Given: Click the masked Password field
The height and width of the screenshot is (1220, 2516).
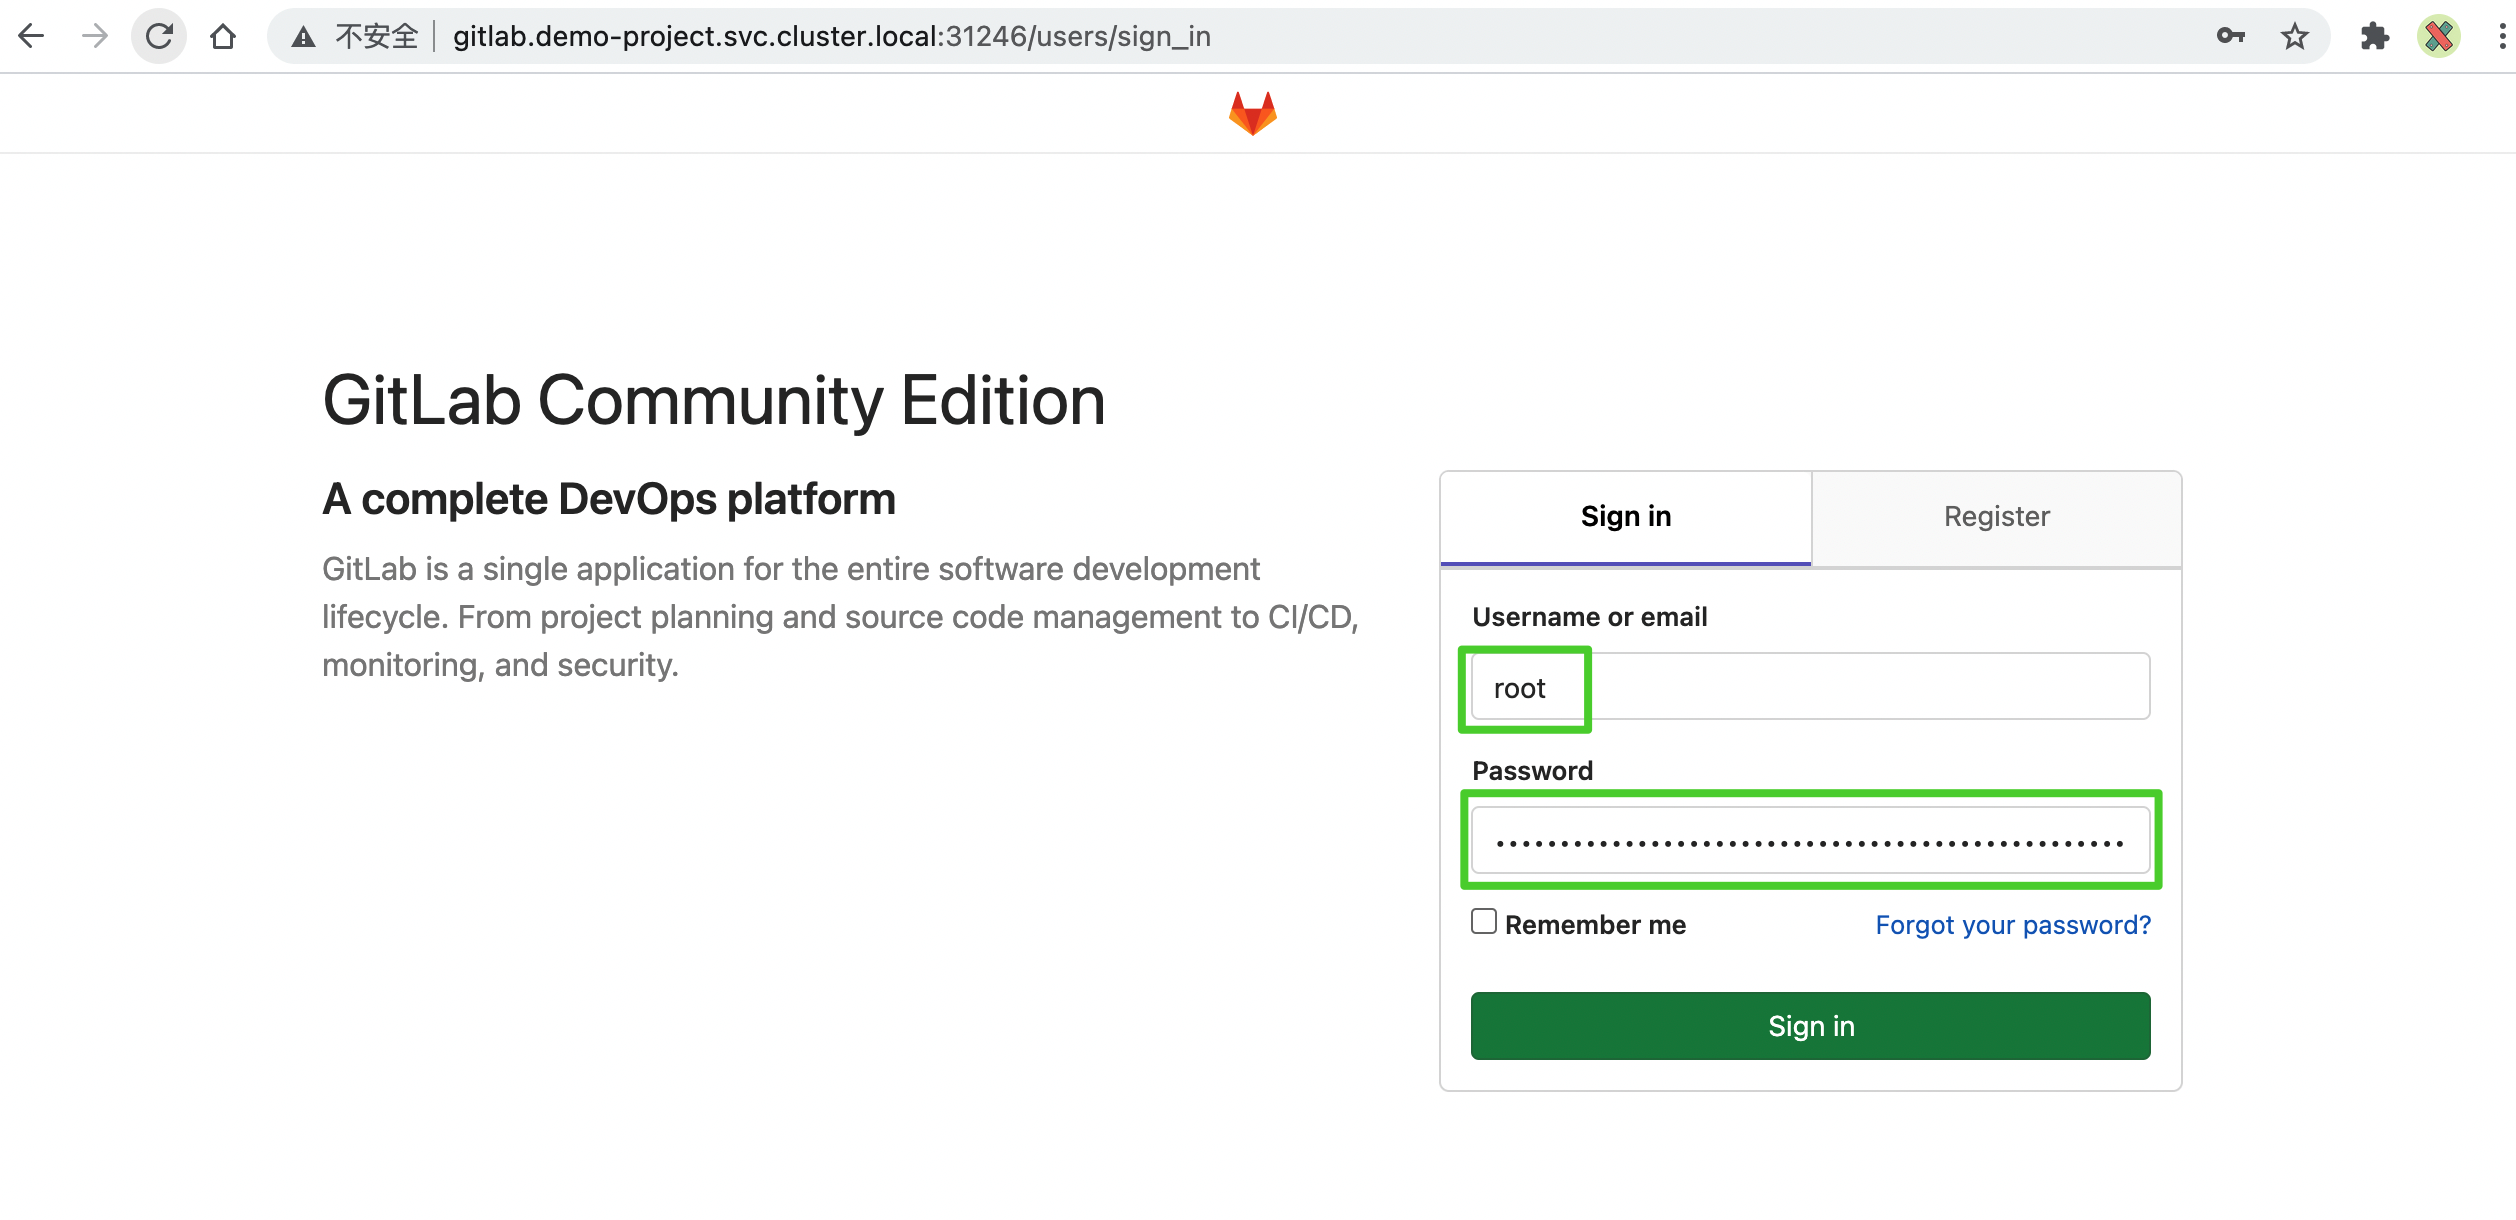Looking at the screenshot, I should point(1810,840).
